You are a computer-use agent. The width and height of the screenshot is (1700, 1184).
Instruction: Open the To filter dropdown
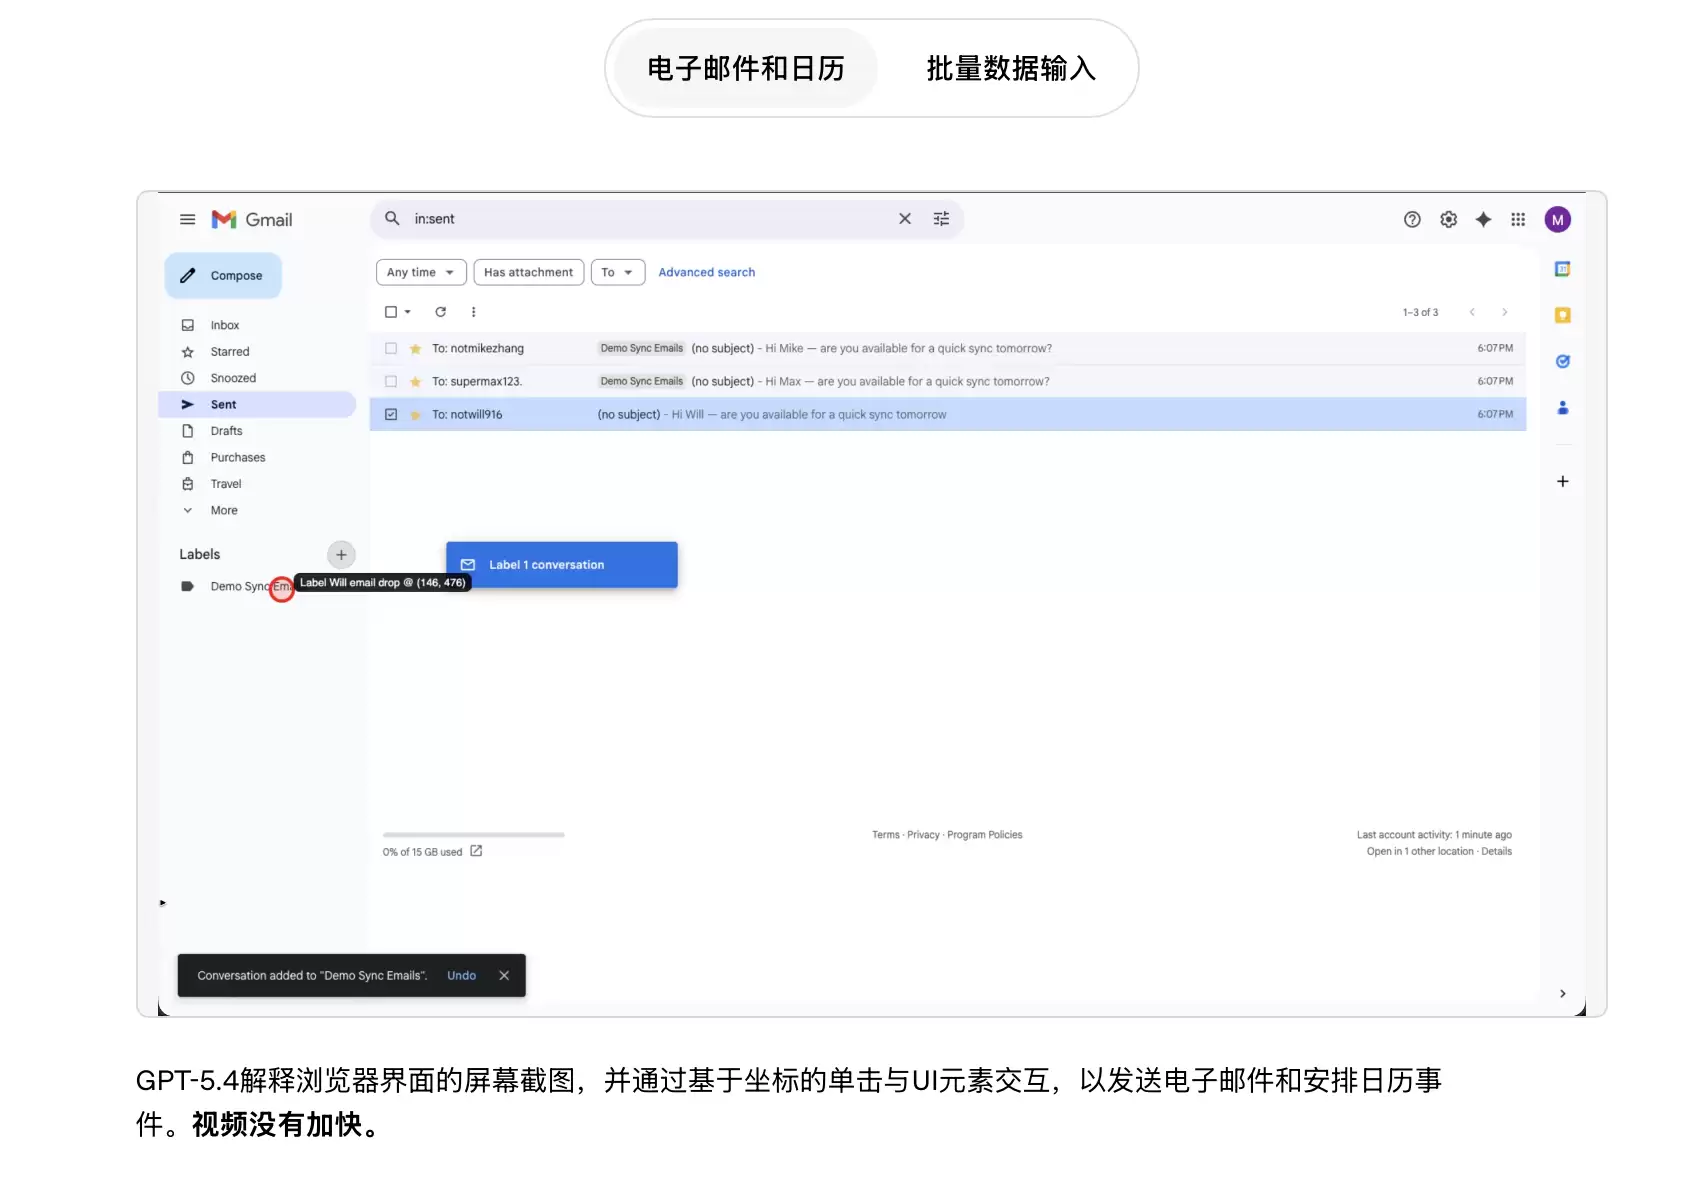click(x=617, y=272)
